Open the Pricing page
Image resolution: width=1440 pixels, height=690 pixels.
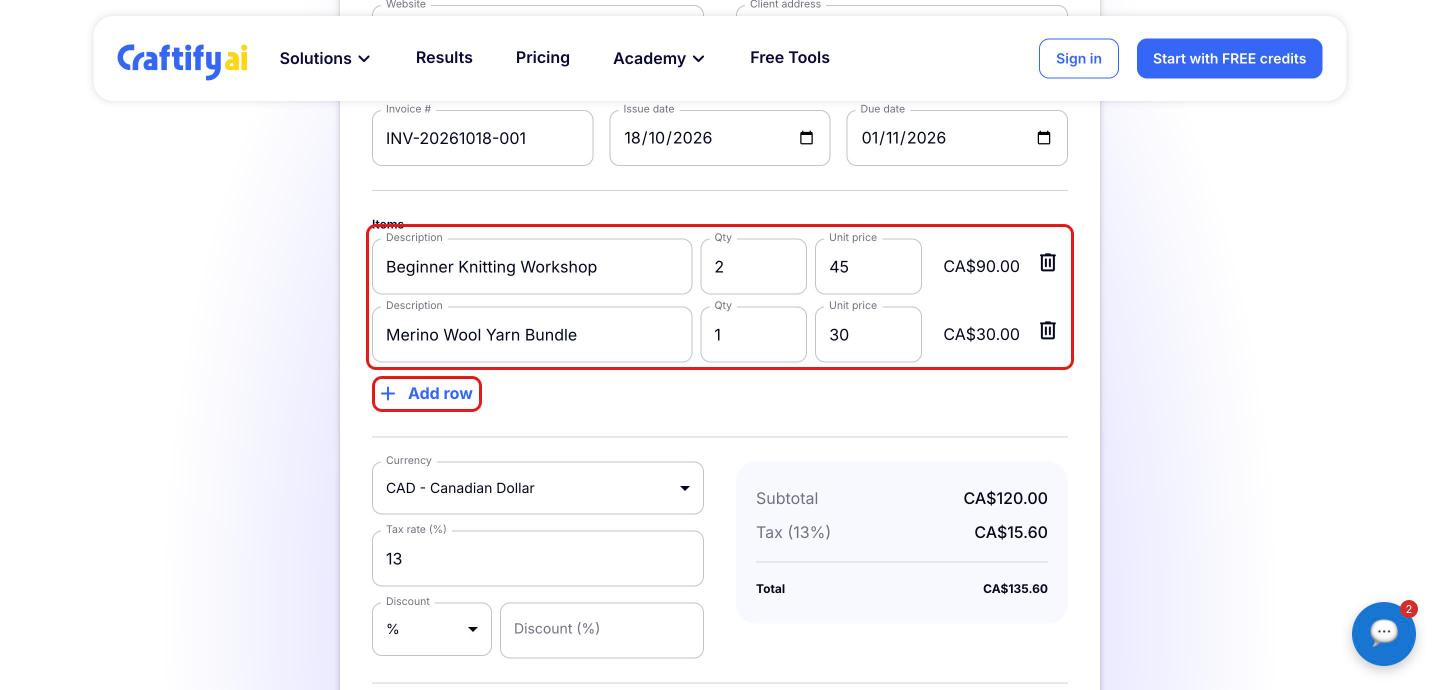point(543,57)
